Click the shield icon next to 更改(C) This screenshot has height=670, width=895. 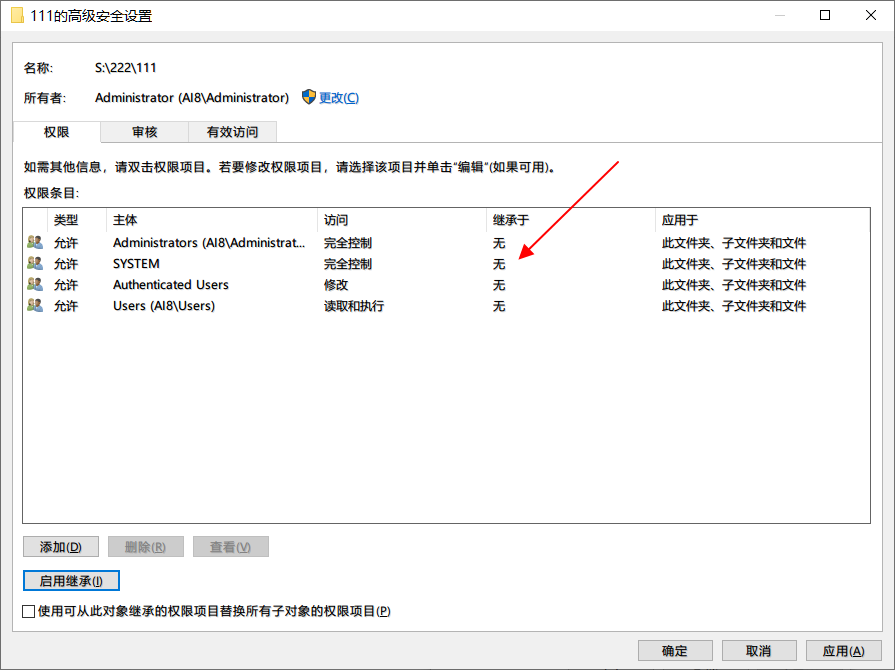(x=309, y=97)
